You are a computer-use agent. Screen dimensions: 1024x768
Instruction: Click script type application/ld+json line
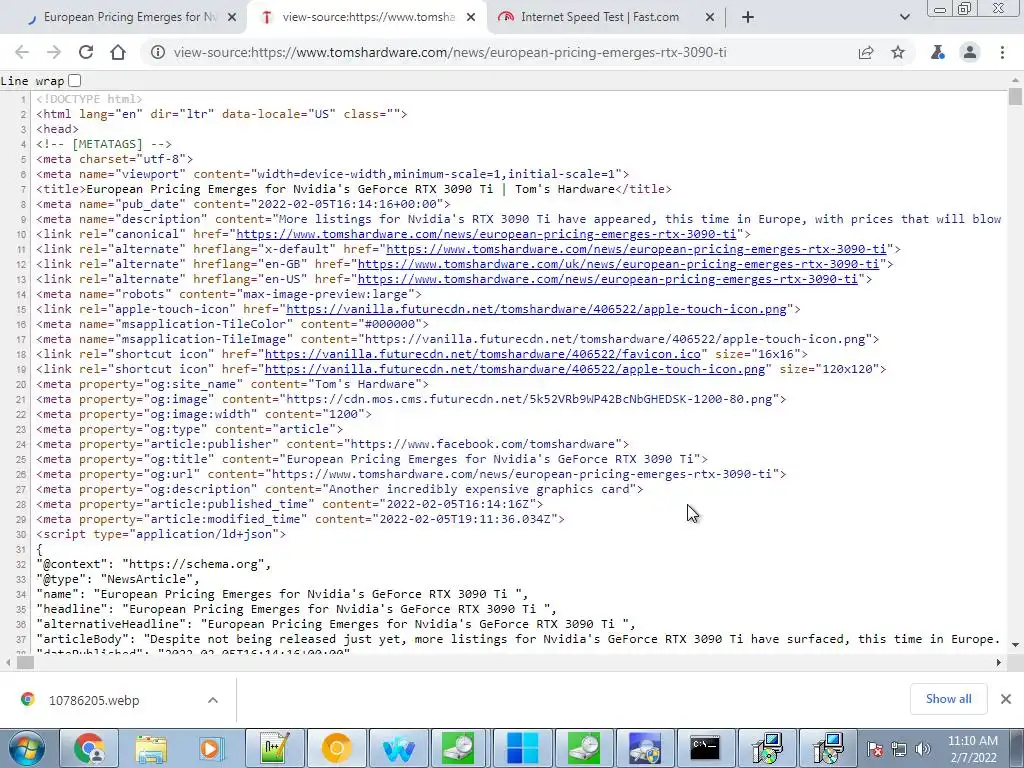tap(161, 534)
